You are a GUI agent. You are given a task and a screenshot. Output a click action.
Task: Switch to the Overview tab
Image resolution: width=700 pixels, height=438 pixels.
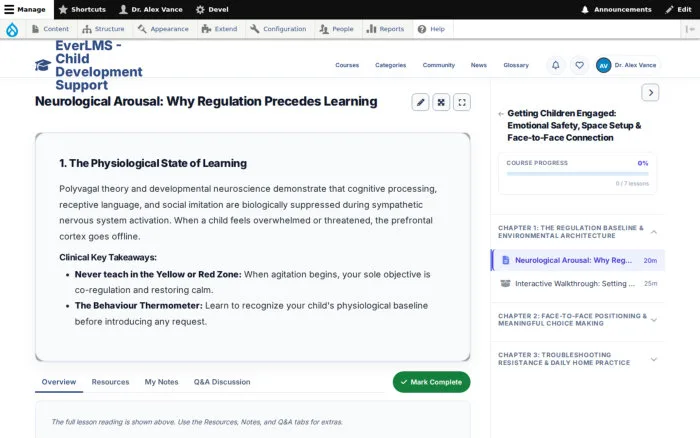(59, 382)
